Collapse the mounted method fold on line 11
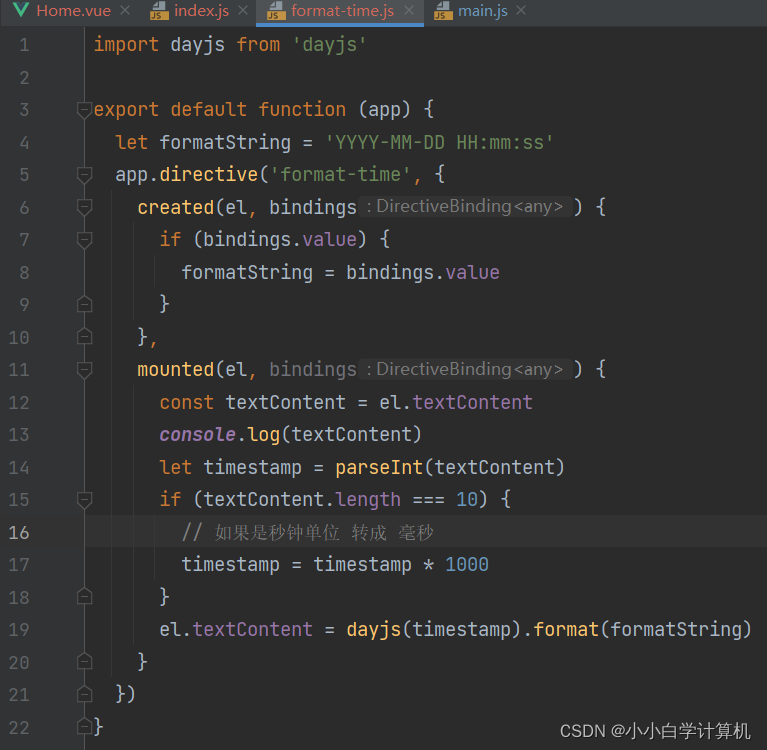This screenshot has width=767, height=750. 85,369
